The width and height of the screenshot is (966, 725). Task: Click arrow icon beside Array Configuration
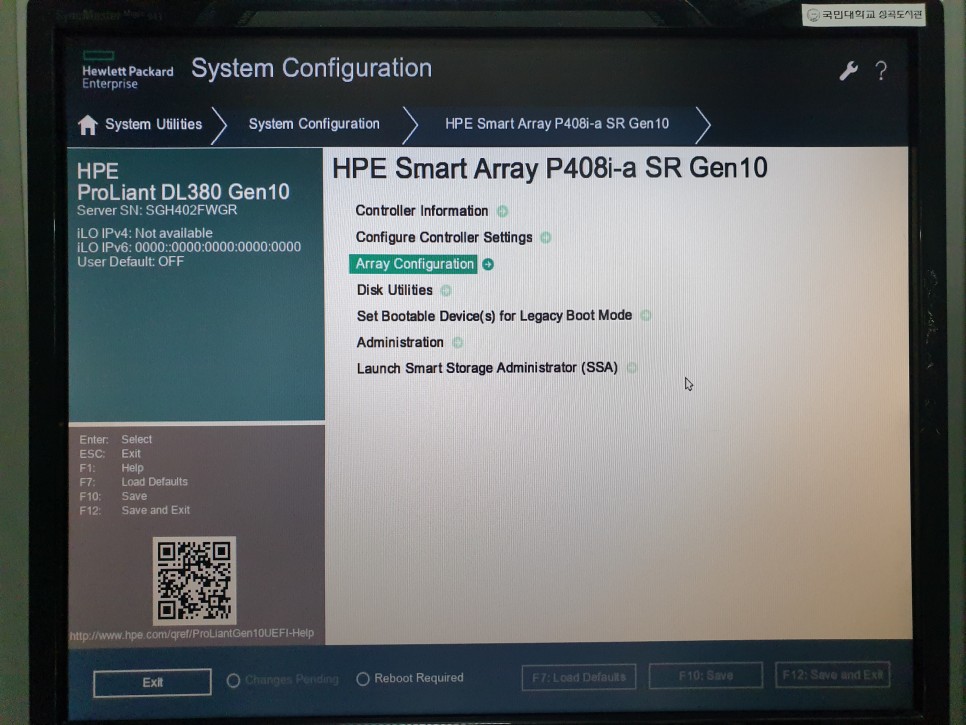click(488, 264)
